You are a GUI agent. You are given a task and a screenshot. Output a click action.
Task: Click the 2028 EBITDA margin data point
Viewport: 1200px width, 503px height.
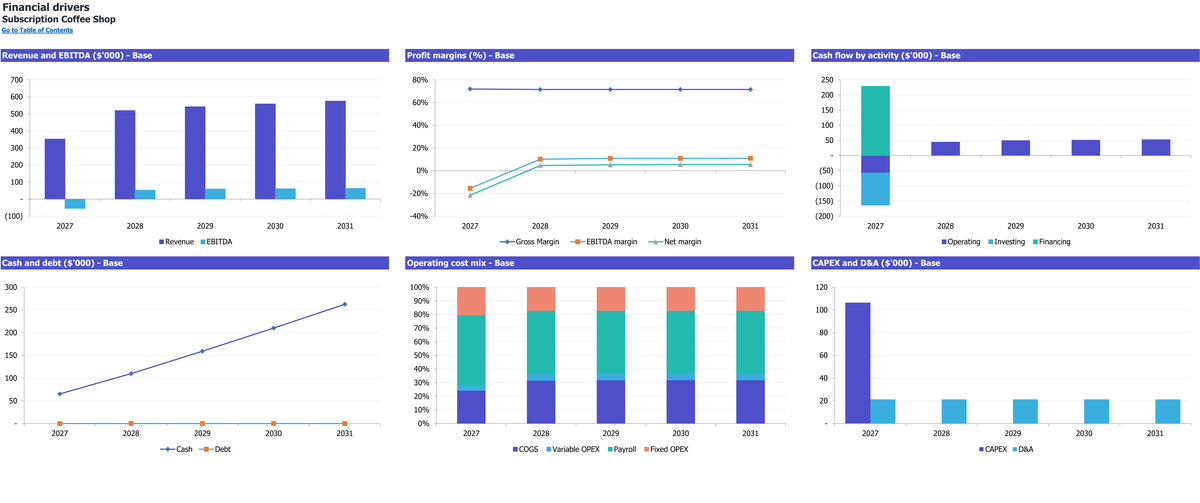pos(540,159)
